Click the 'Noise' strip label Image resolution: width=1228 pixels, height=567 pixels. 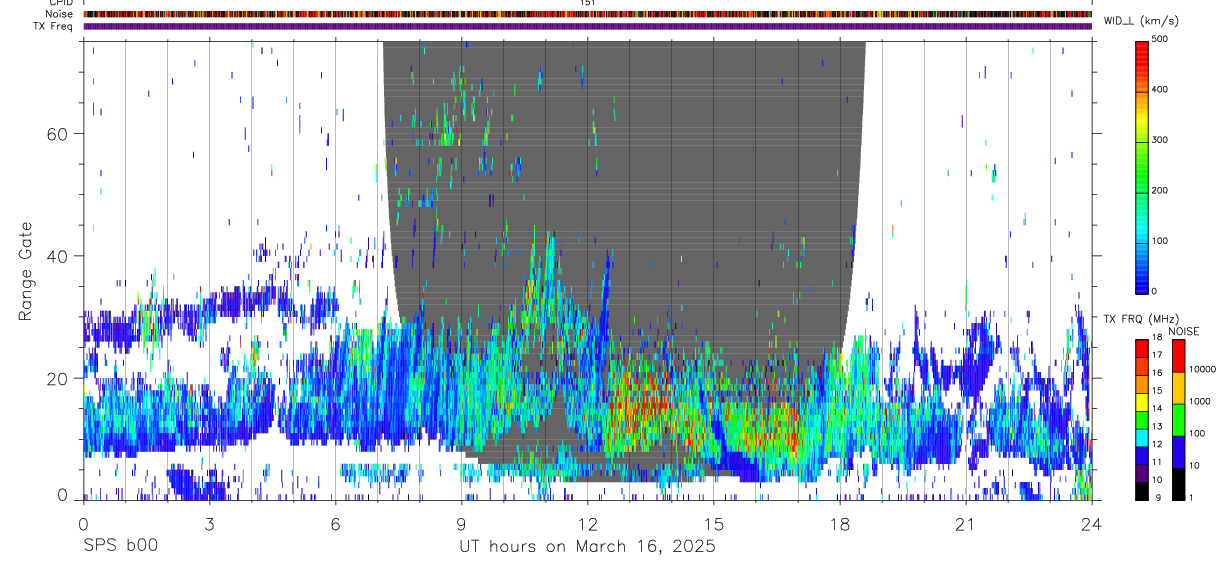click(60, 14)
